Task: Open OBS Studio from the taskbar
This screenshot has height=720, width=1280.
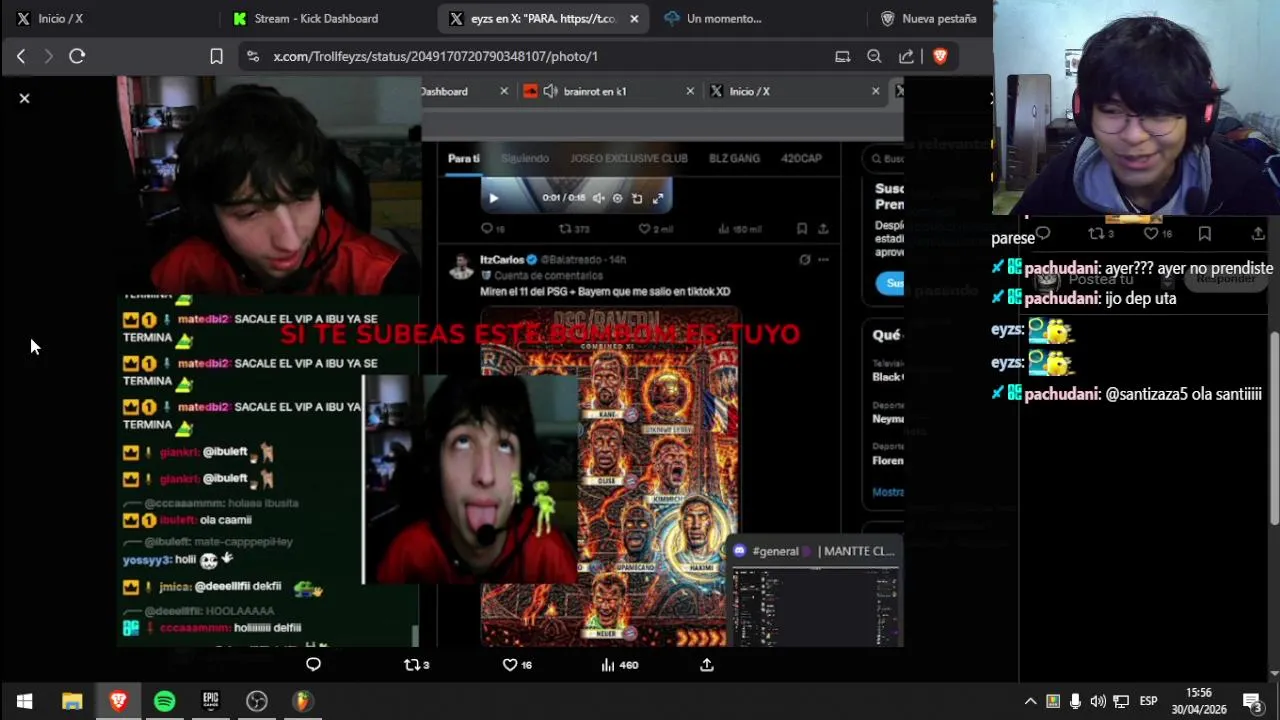Action: coord(257,701)
